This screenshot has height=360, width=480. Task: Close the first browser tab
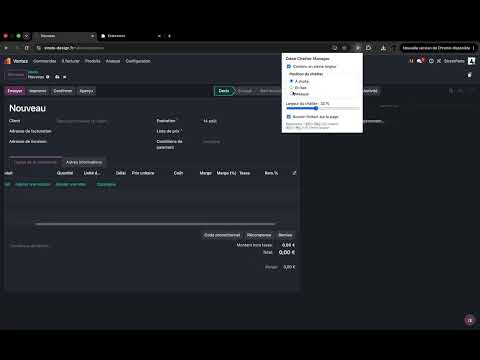pyautogui.click(x=92, y=36)
